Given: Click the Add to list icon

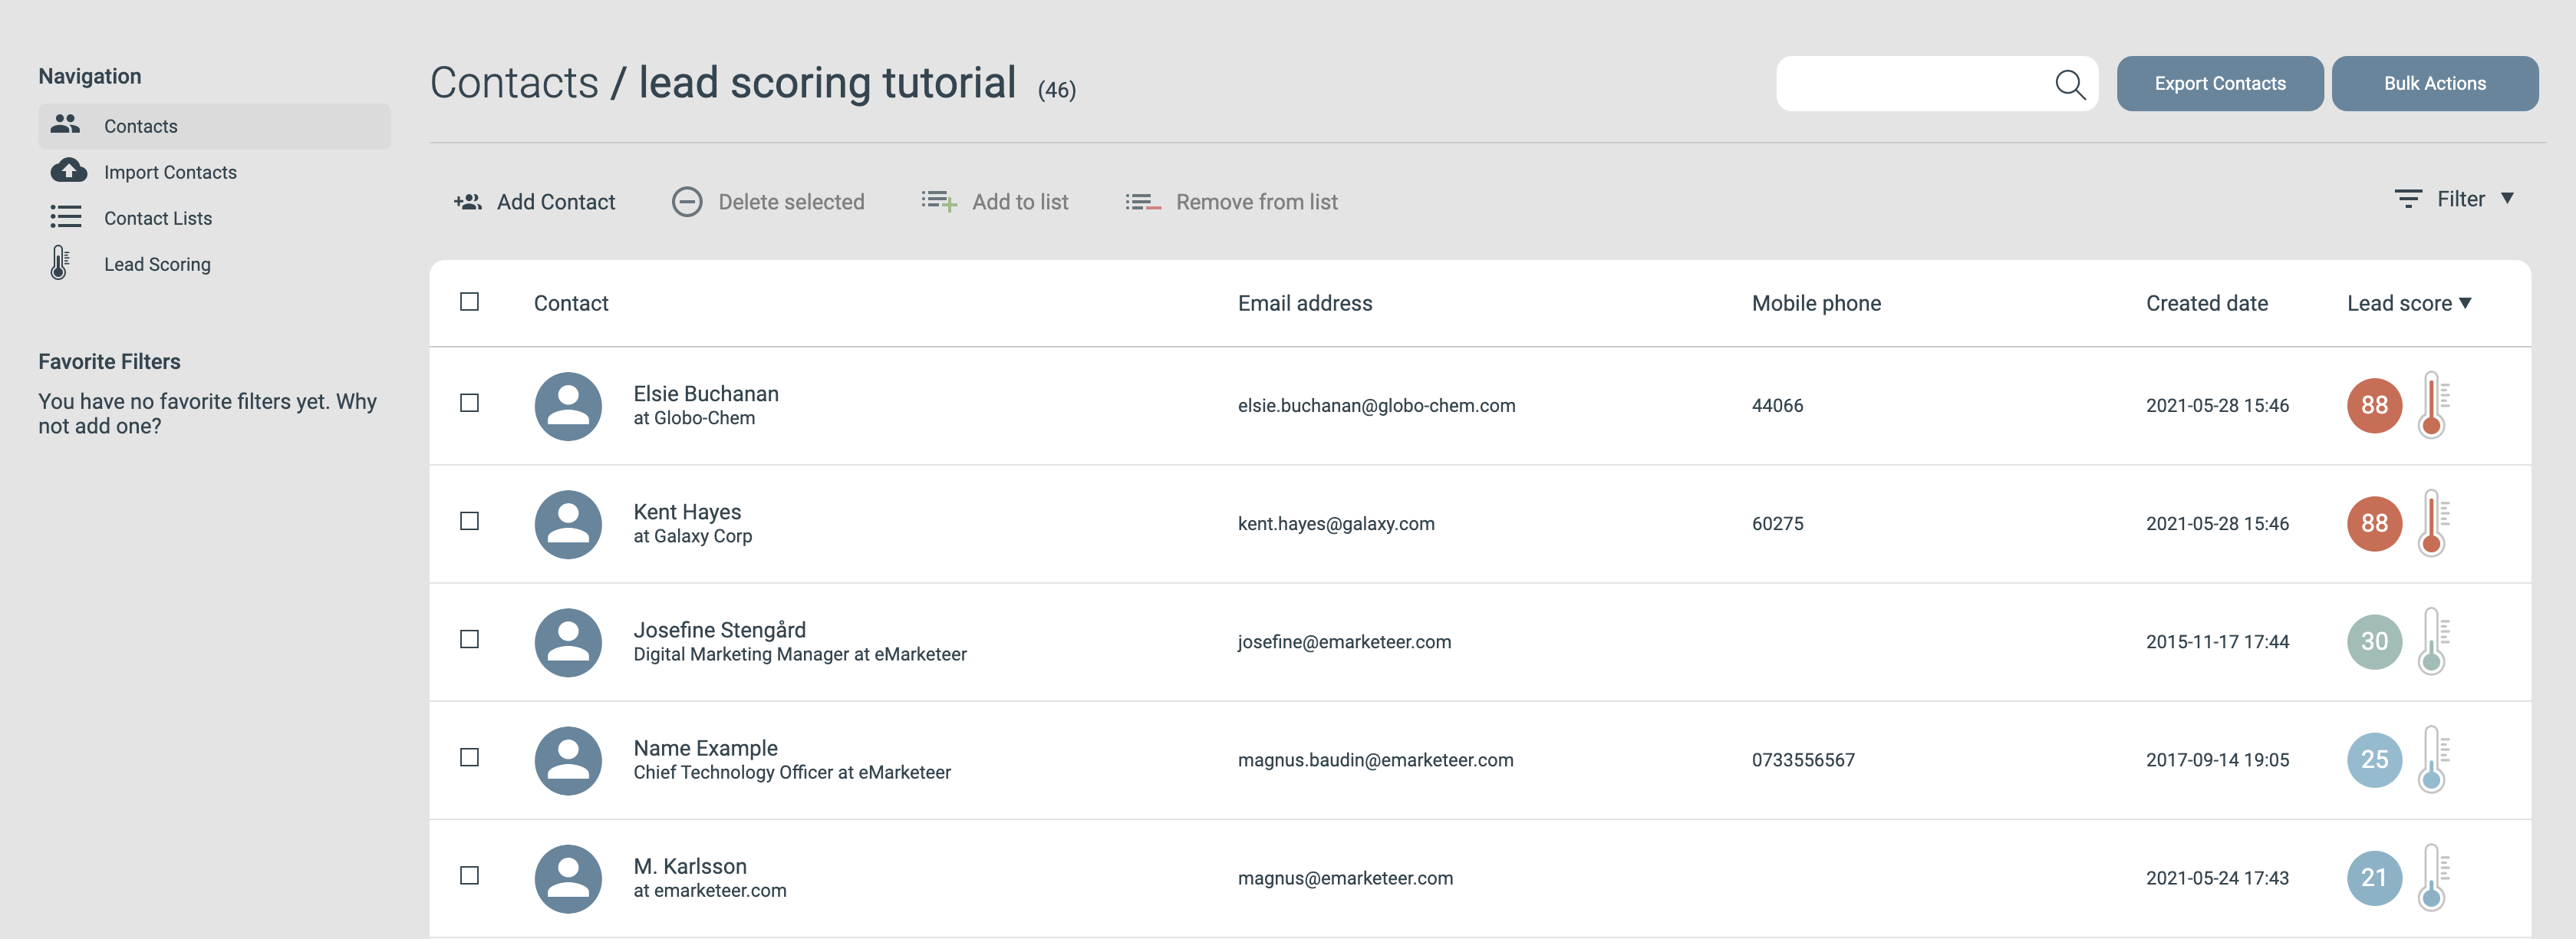Looking at the screenshot, I should pos(939,201).
